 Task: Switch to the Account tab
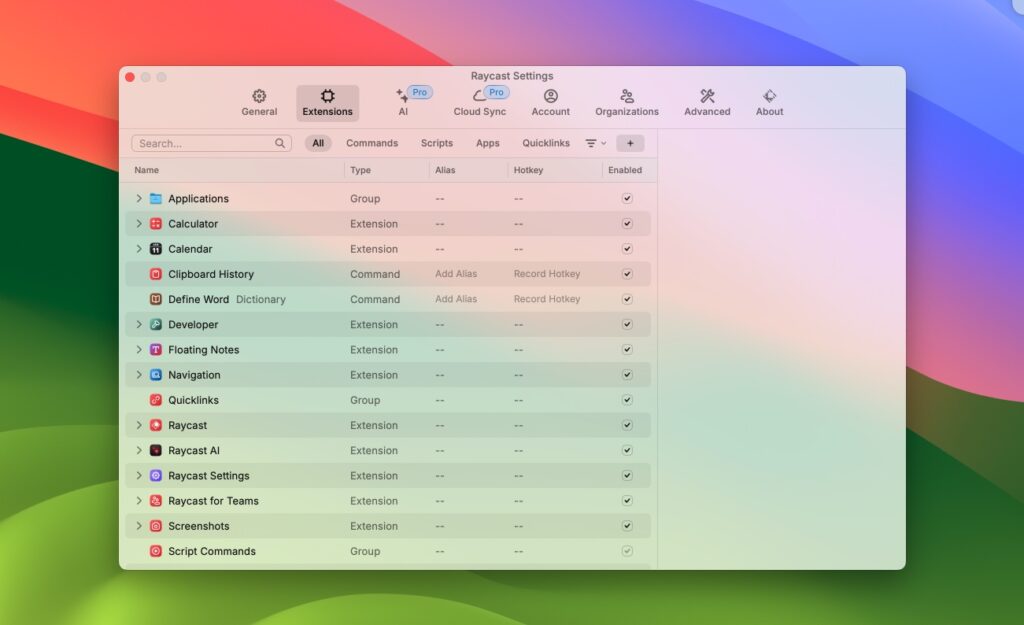point(550,101)
